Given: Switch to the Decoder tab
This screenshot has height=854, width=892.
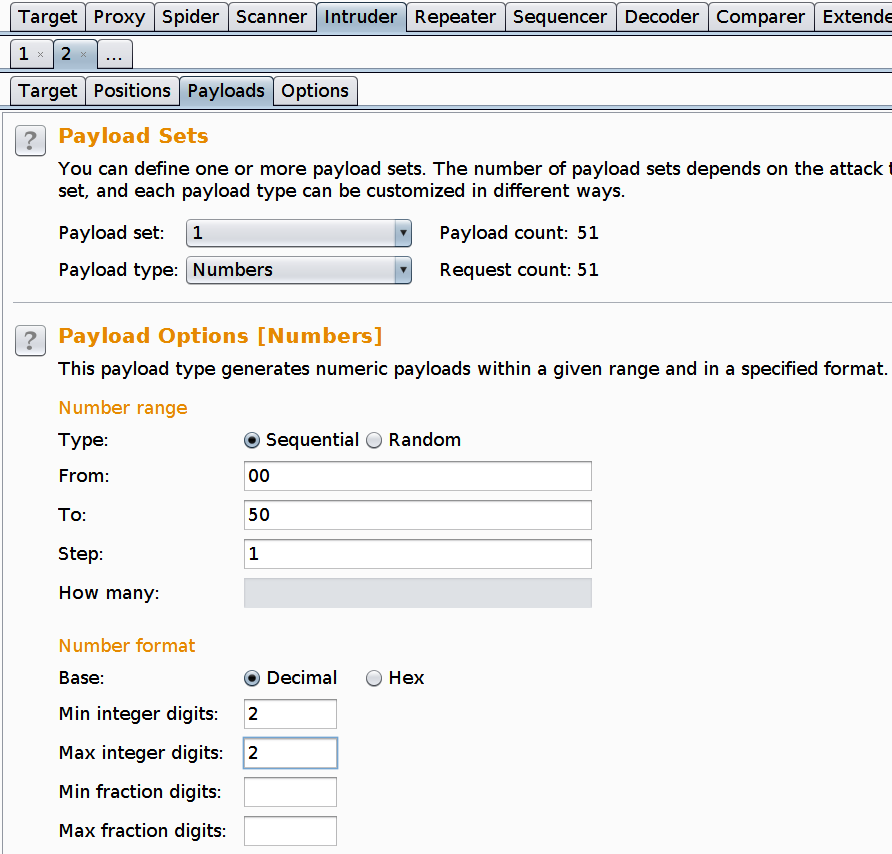Looking at the screenshot, I should (662, 17).
